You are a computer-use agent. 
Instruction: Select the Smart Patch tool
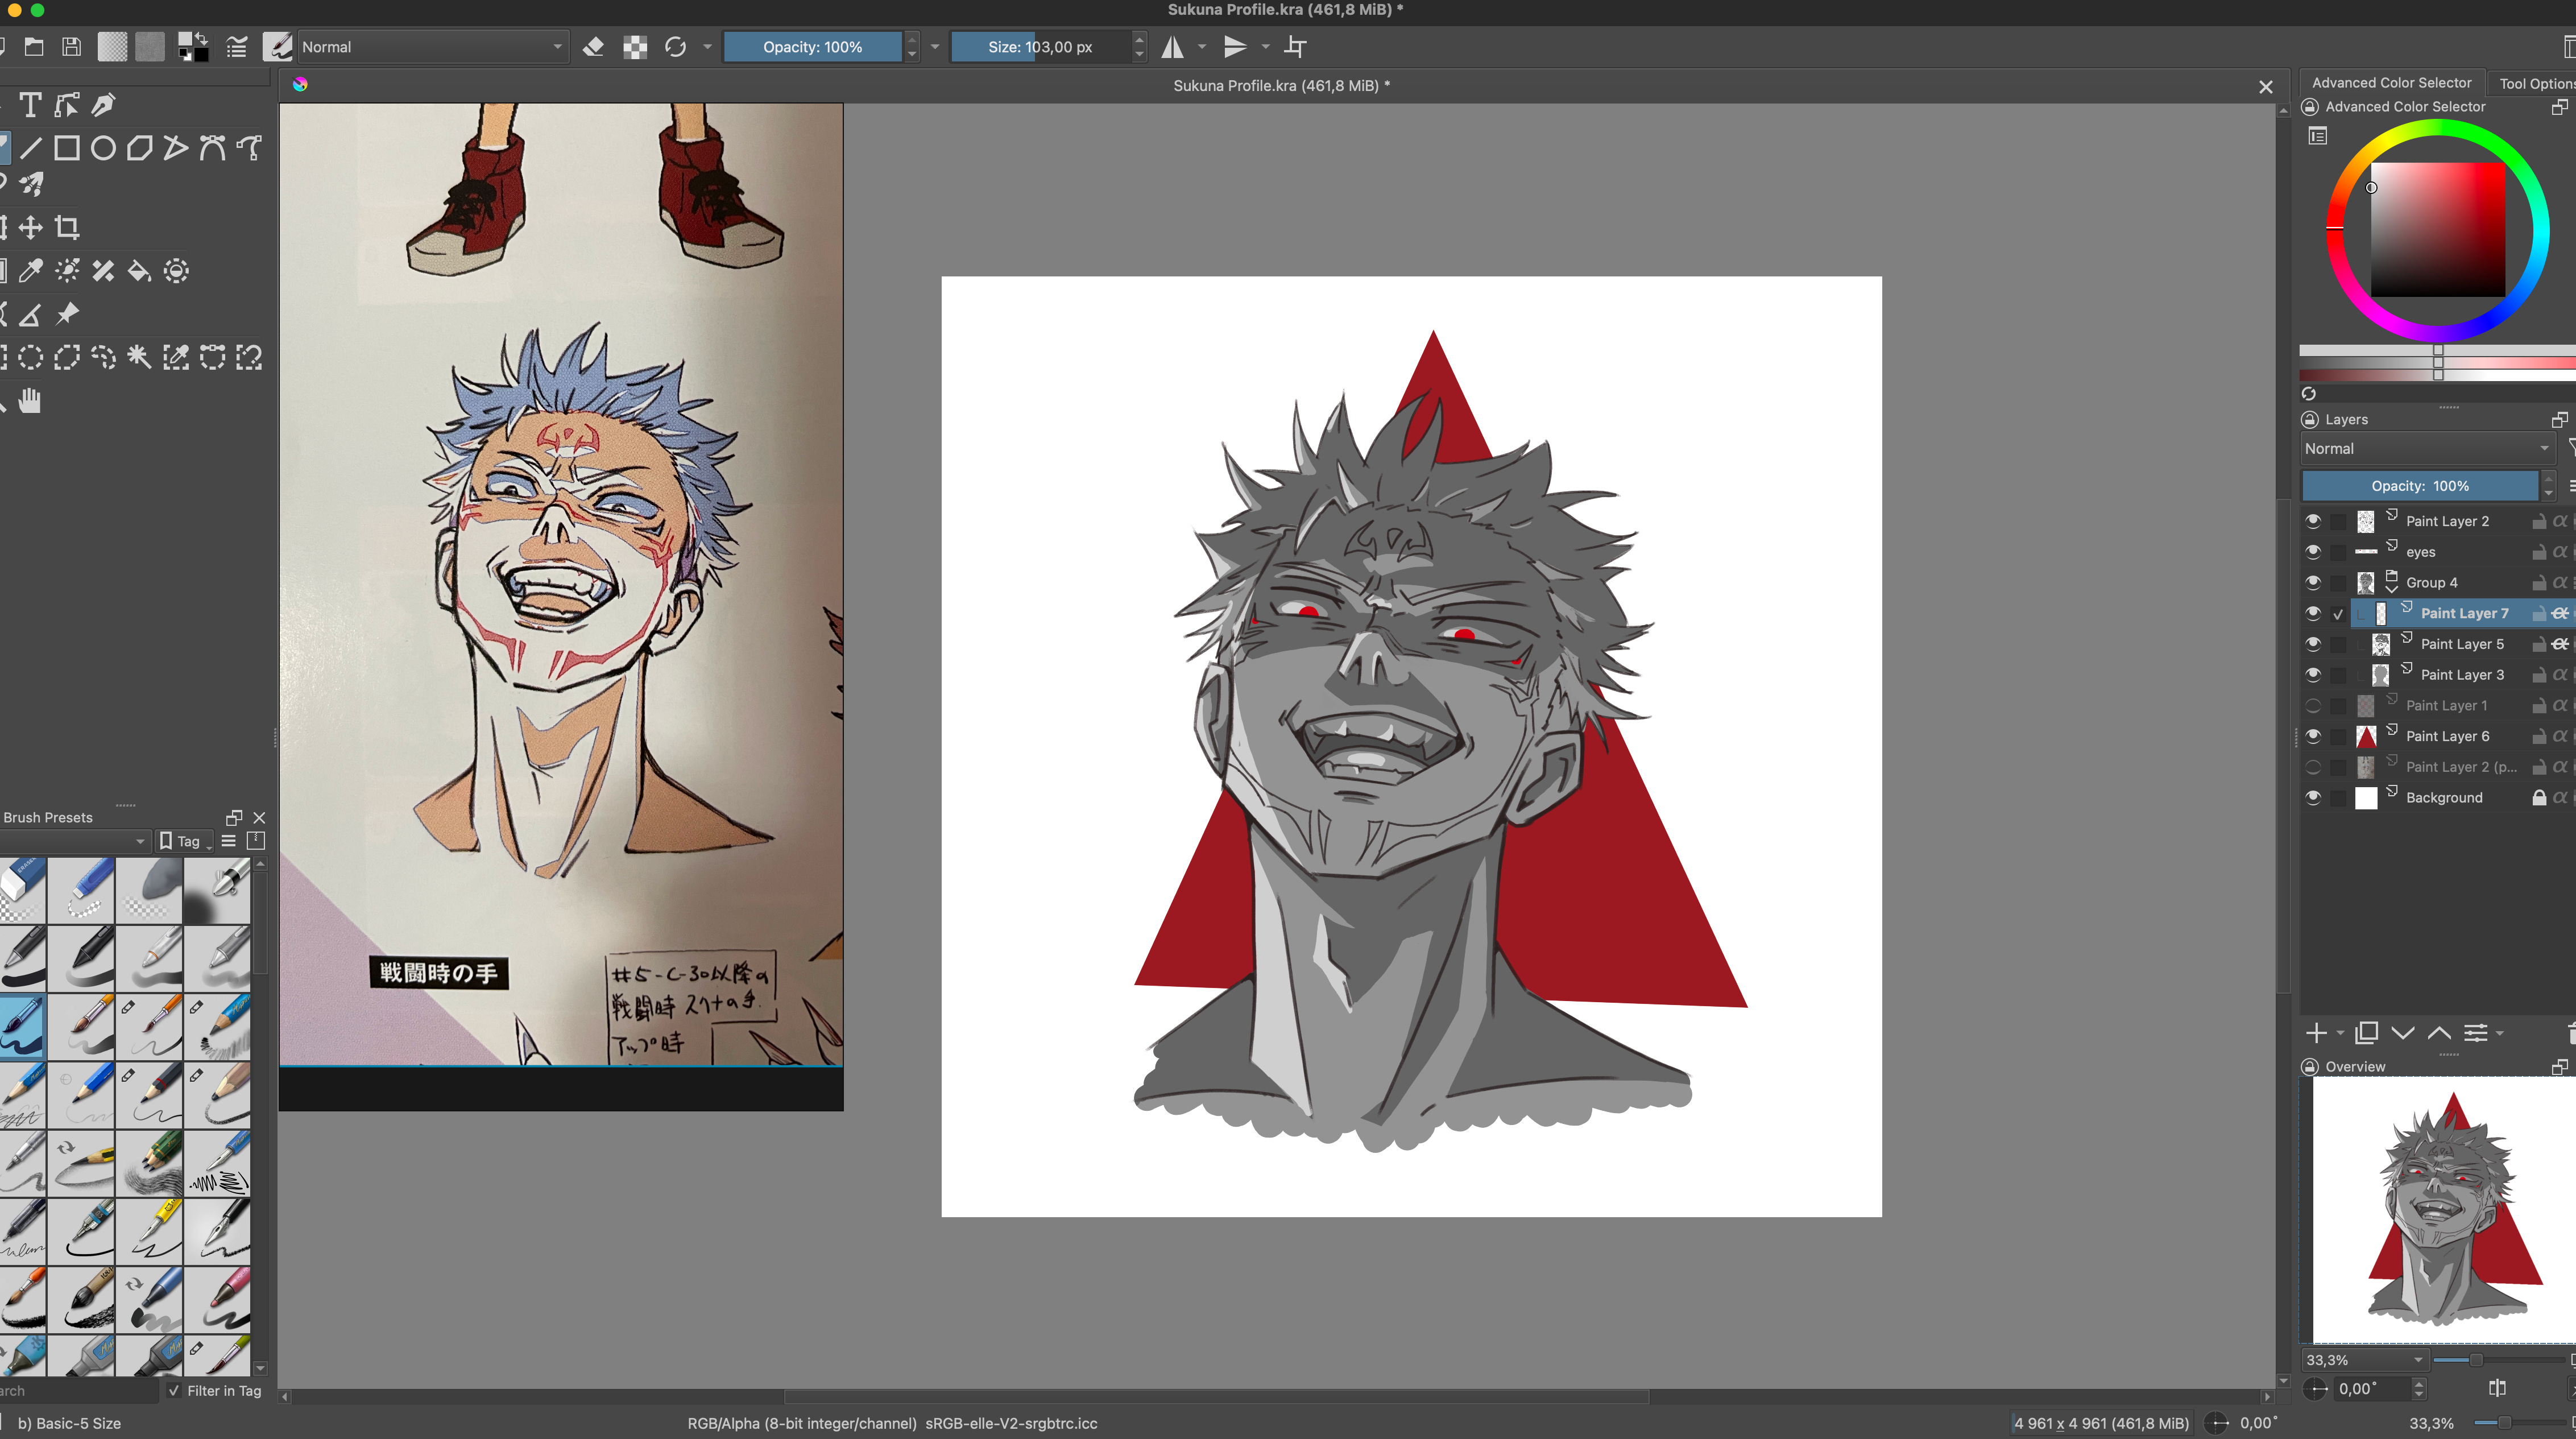[103, 271]
